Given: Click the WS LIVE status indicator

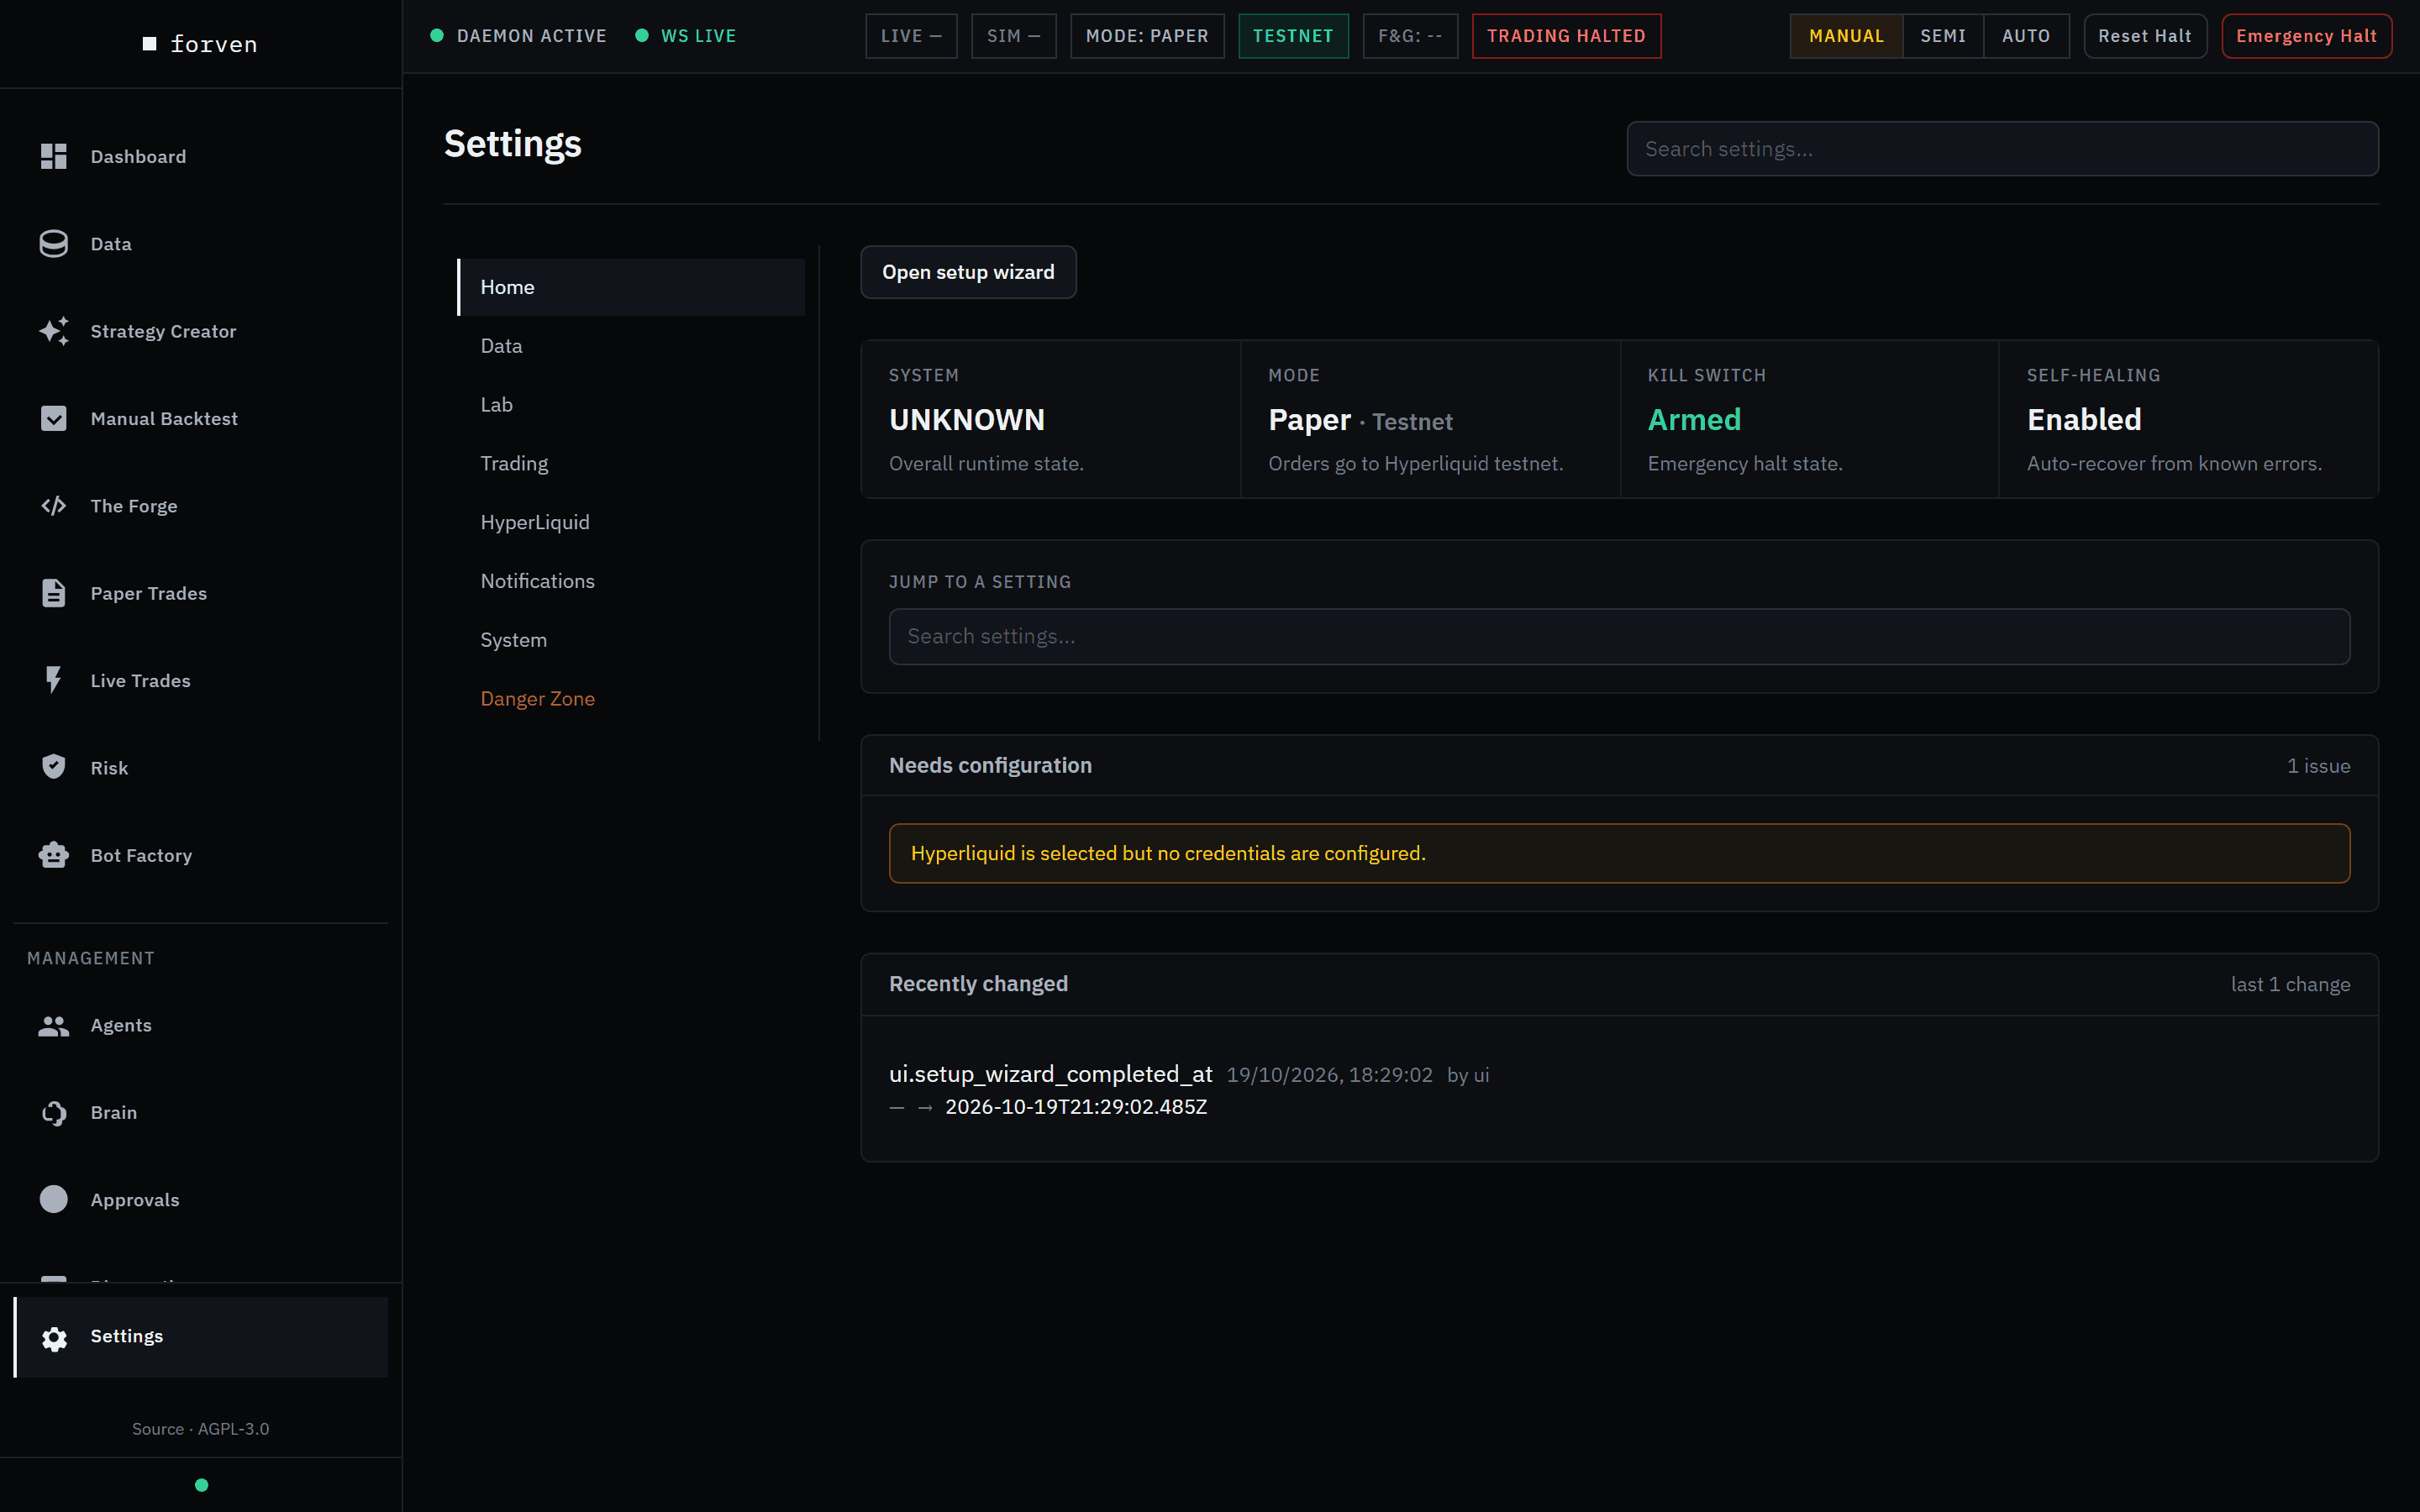Looking at the screenshot, I should click(x=687, y=36).
